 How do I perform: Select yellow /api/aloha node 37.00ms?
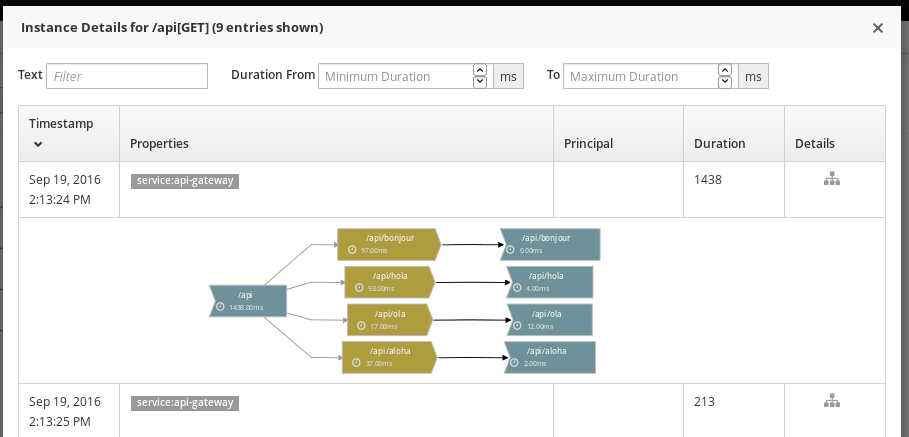[x=389, y=357]
